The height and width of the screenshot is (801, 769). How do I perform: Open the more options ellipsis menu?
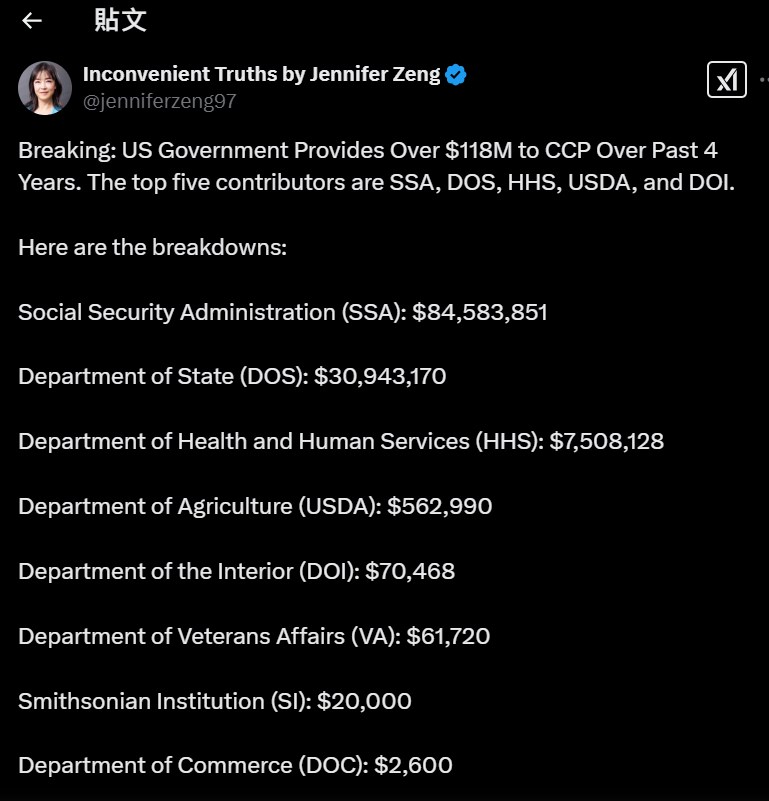point(762,79)
